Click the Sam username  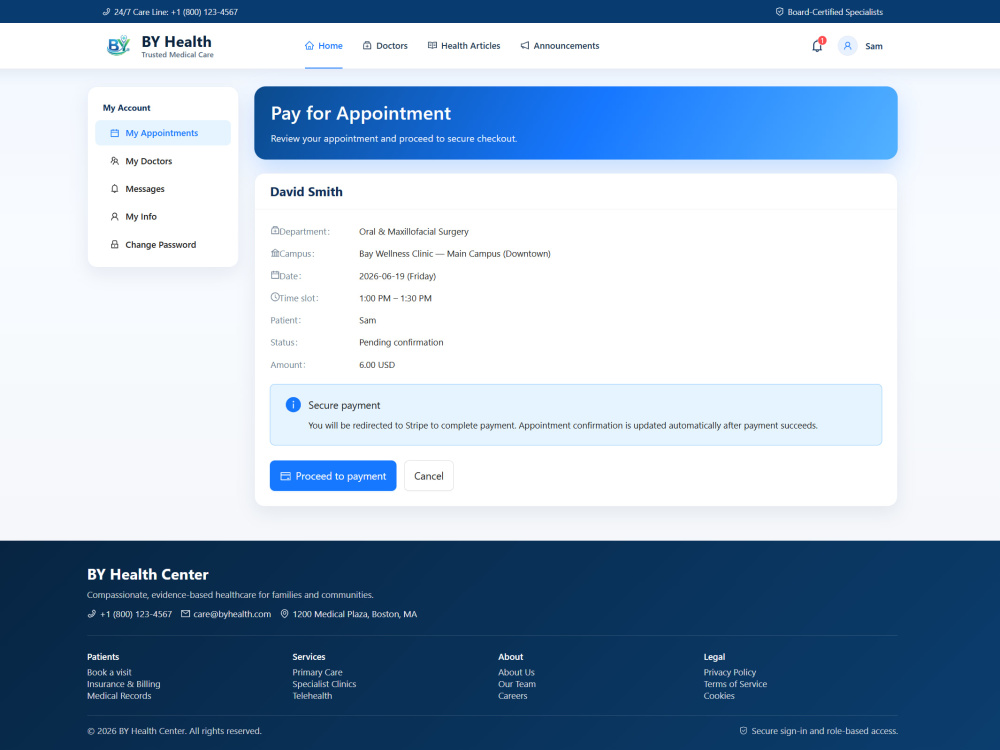874,46
